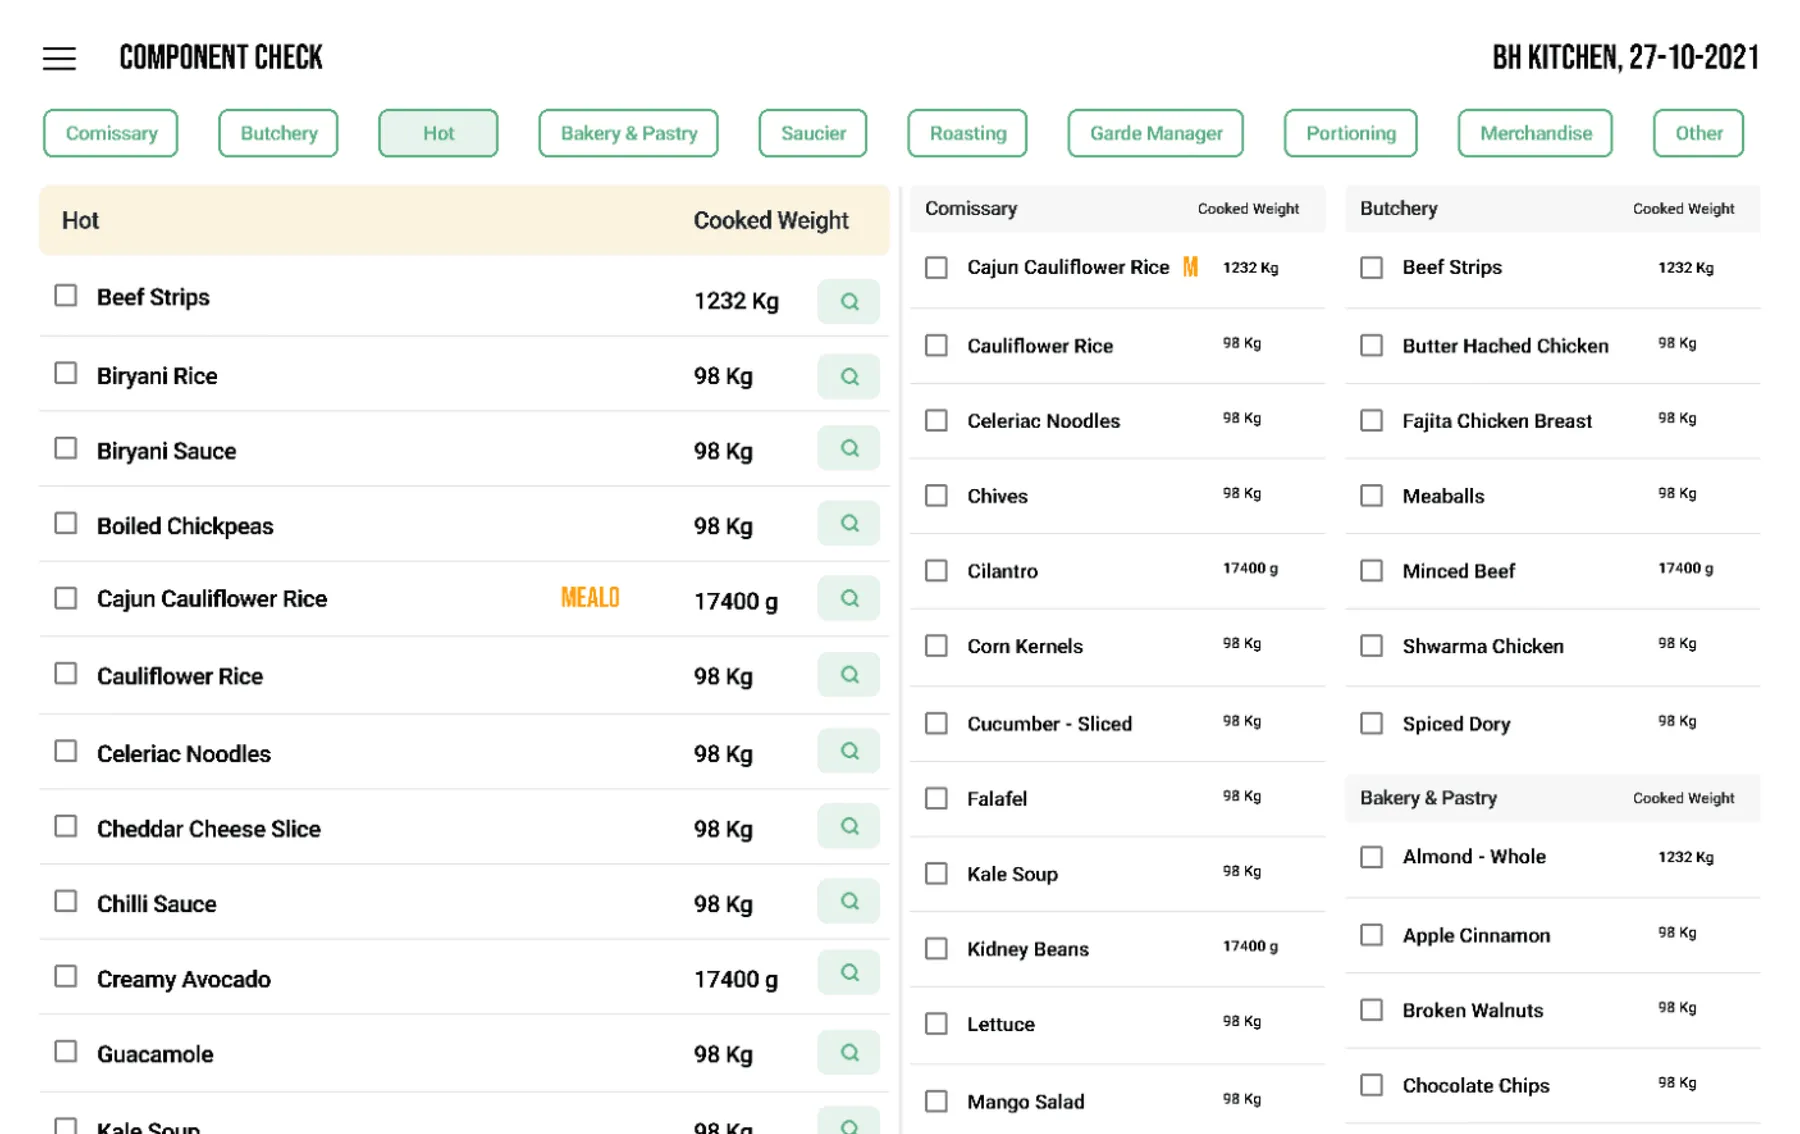Click the Bakery & Pastry section header
Screen dimensions: 1800x1134
coord(1552,798)
